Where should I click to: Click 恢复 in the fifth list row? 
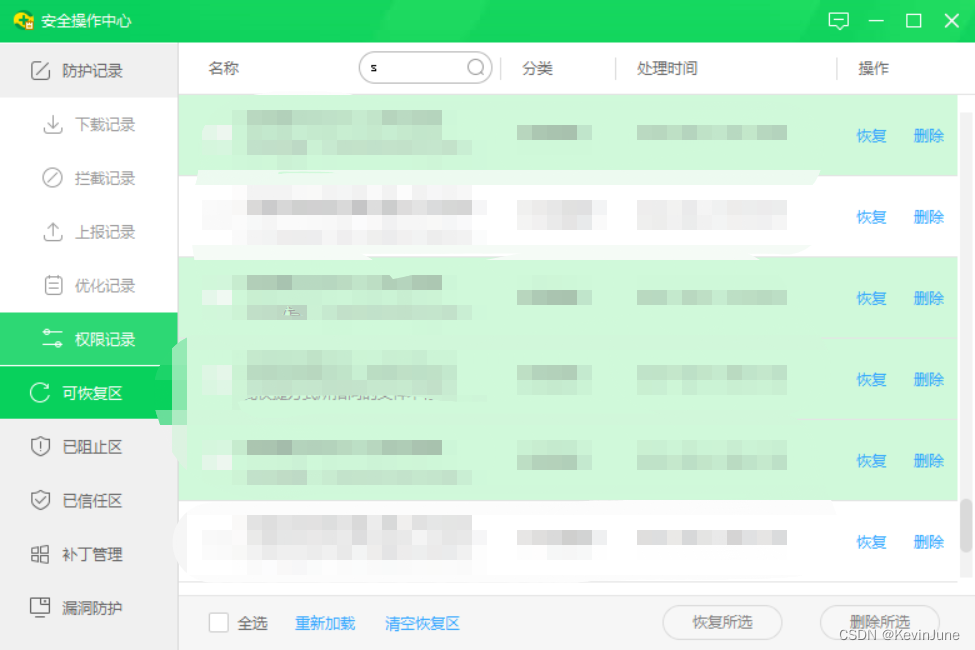point(871,461)
